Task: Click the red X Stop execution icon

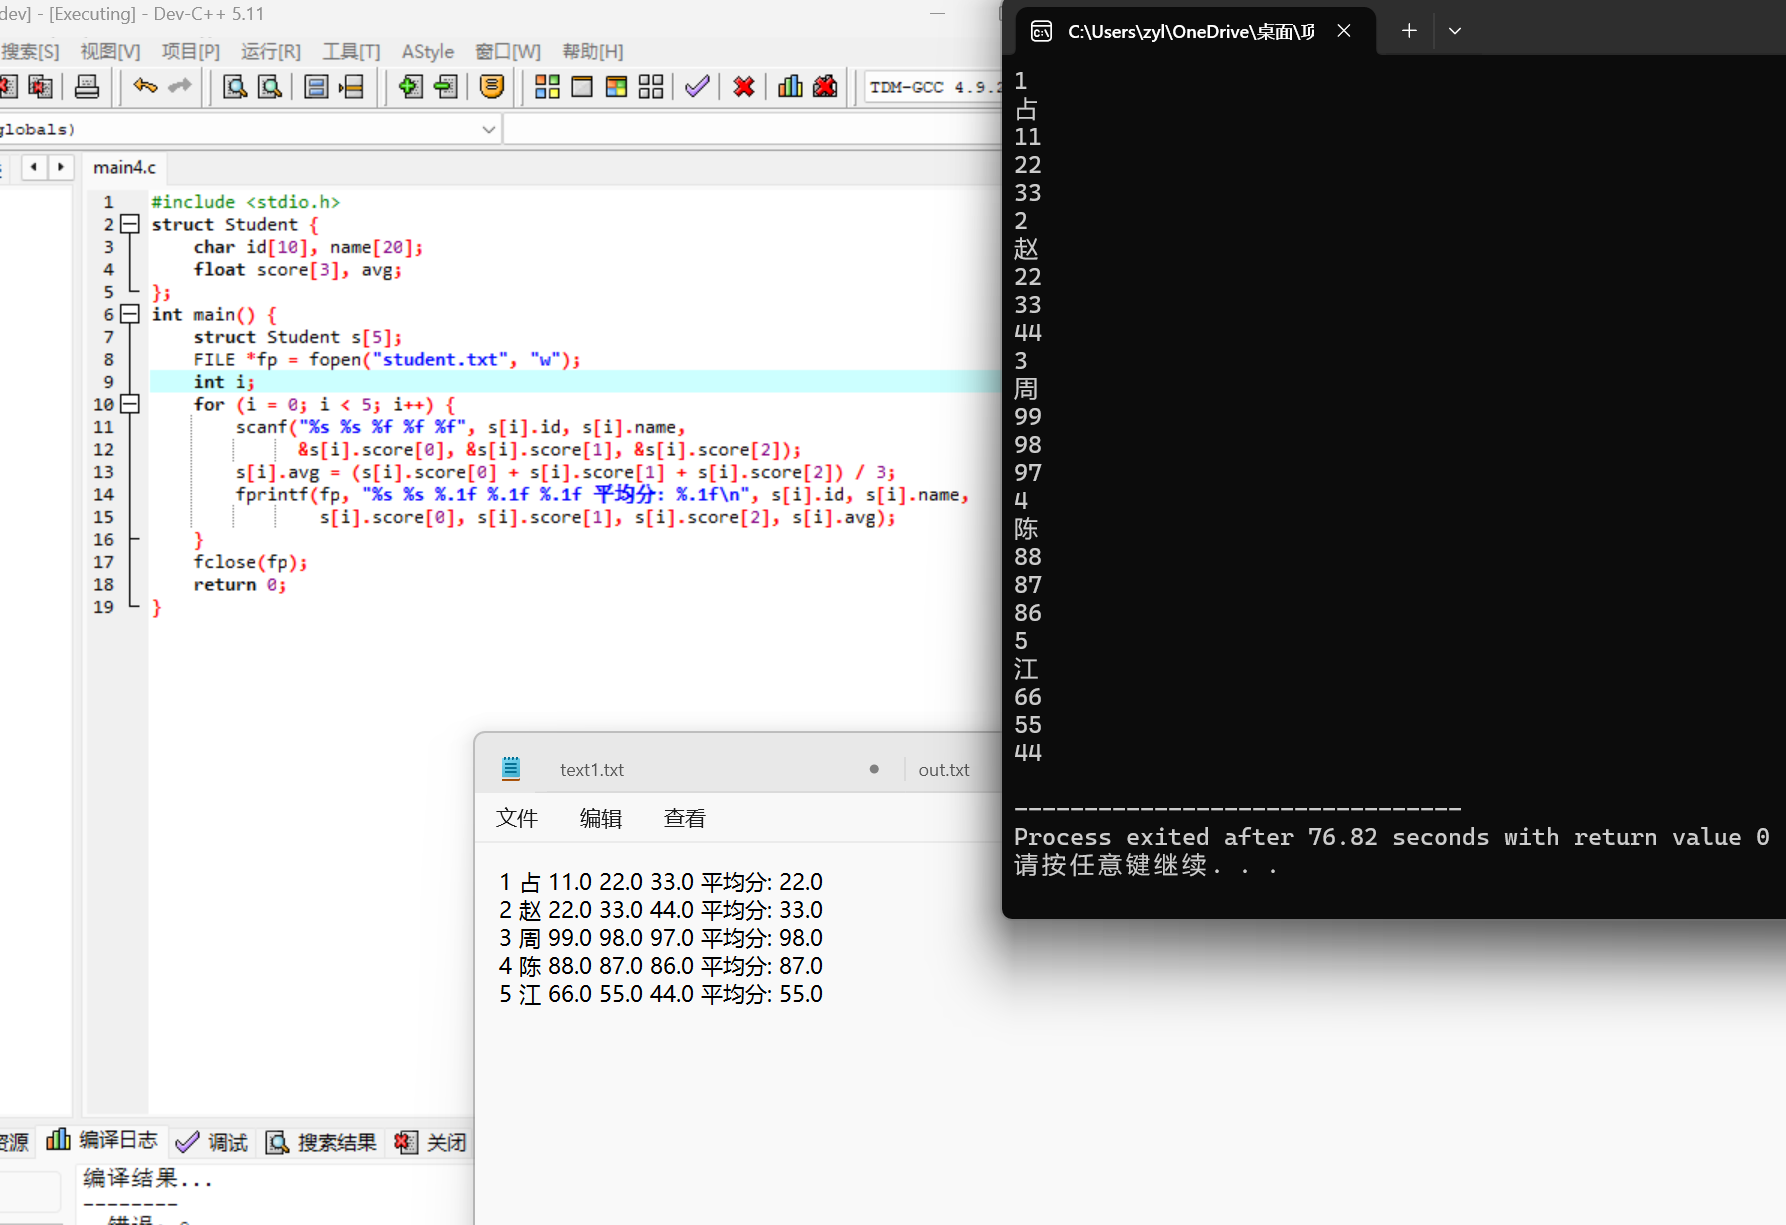Action: pyautogui.click(x=743, y=87)
